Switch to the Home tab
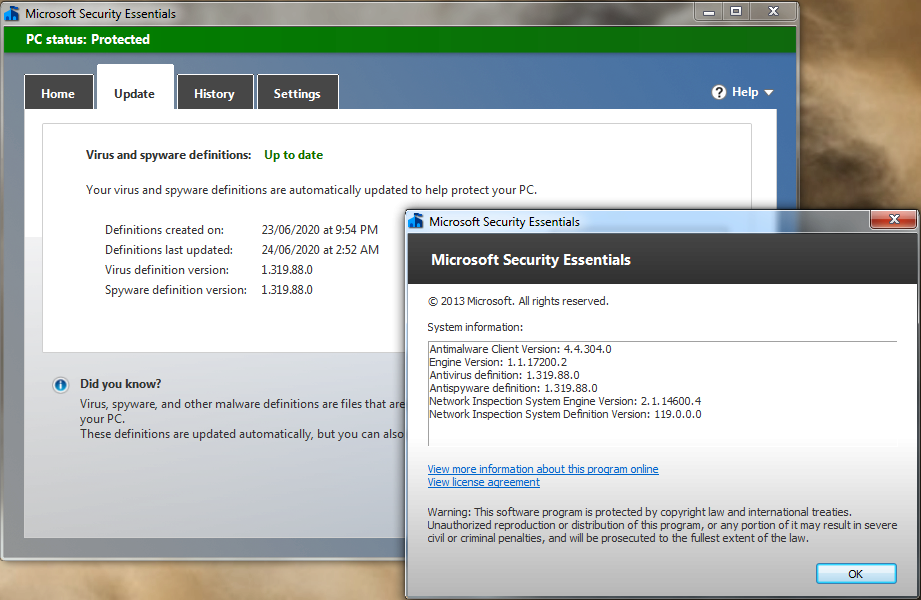 (58, 93)
